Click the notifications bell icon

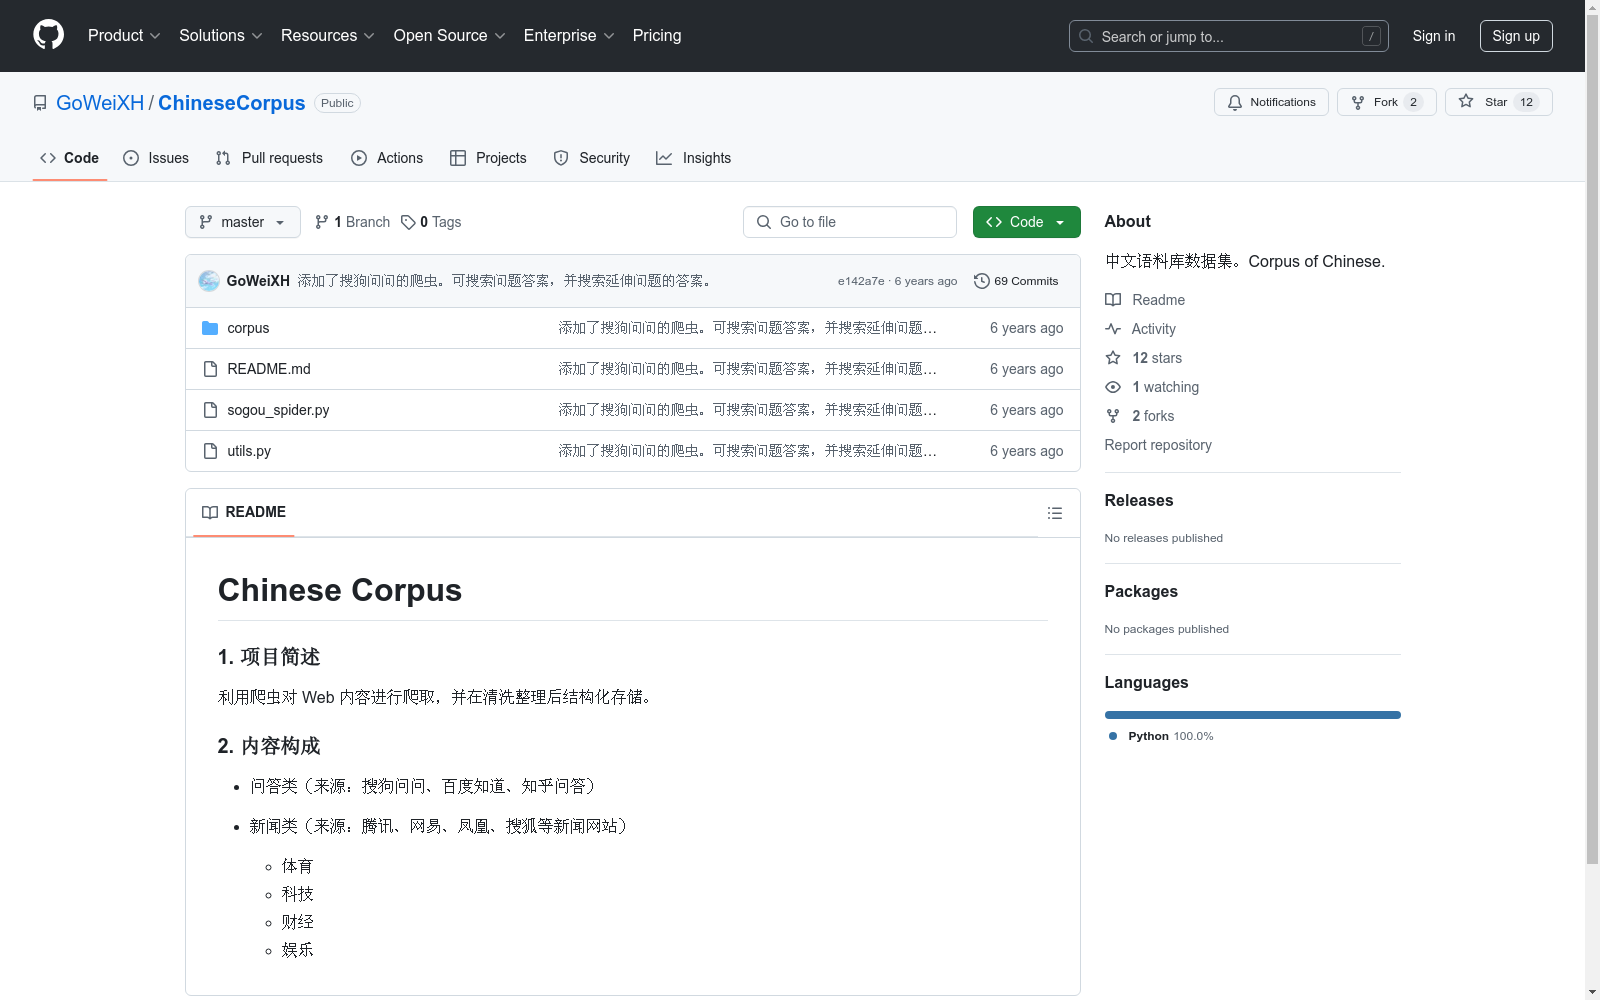1235,102
